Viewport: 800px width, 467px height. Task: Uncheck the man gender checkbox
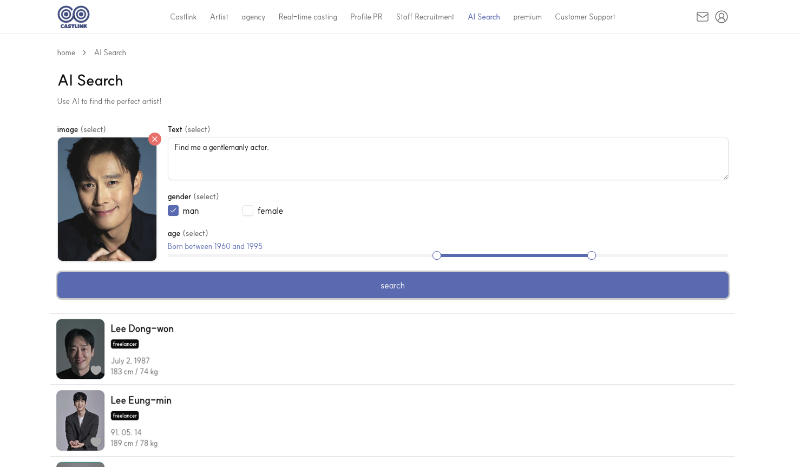point(173,210)
